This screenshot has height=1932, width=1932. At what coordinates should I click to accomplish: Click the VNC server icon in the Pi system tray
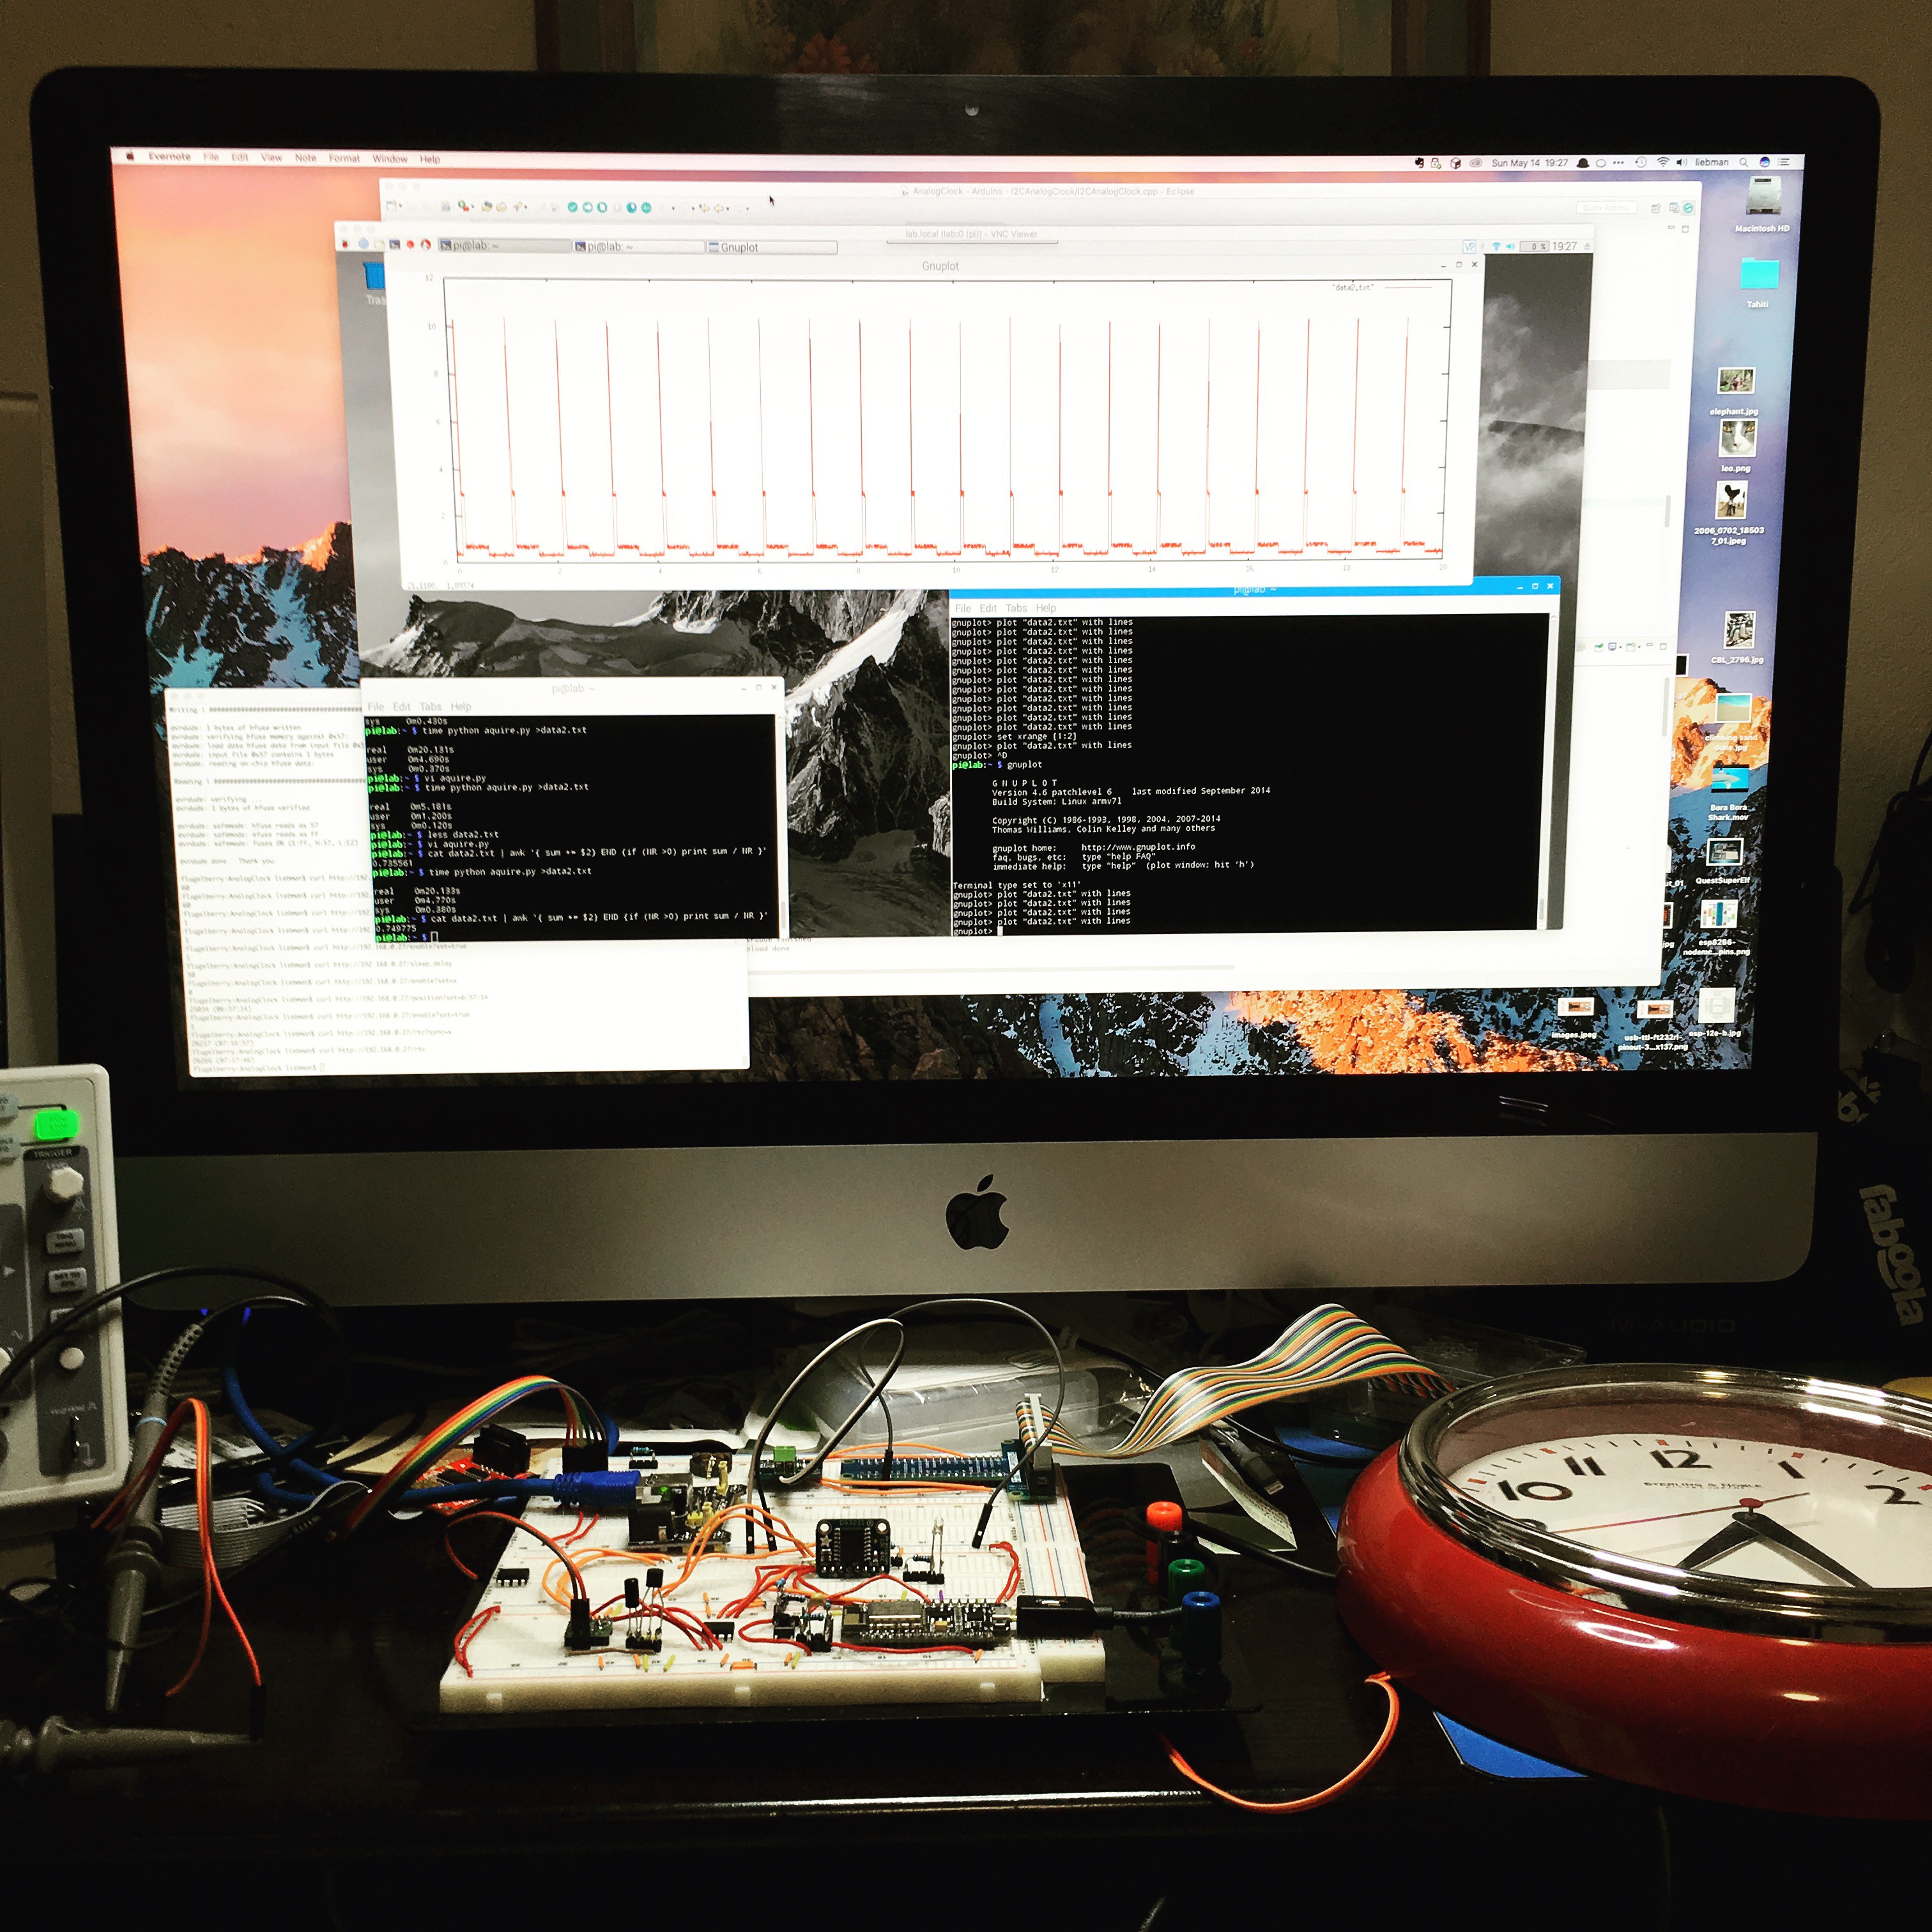(1469, 247)
